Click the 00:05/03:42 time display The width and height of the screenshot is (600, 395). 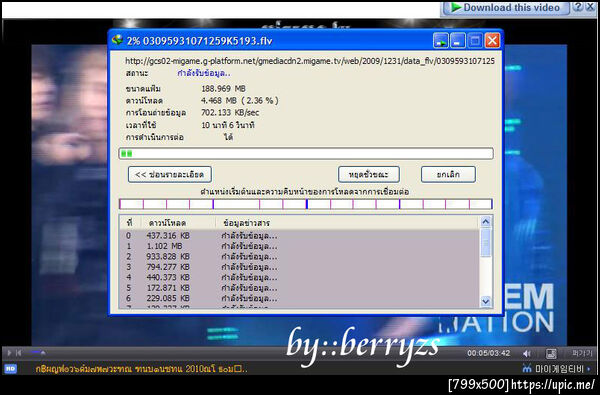tap(488, 353)
